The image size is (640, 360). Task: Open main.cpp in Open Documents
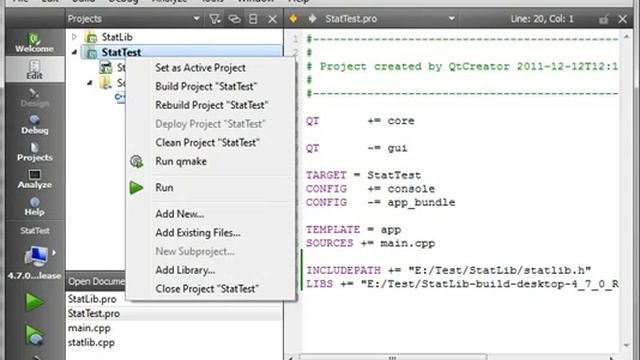click(x=89, y=328)
